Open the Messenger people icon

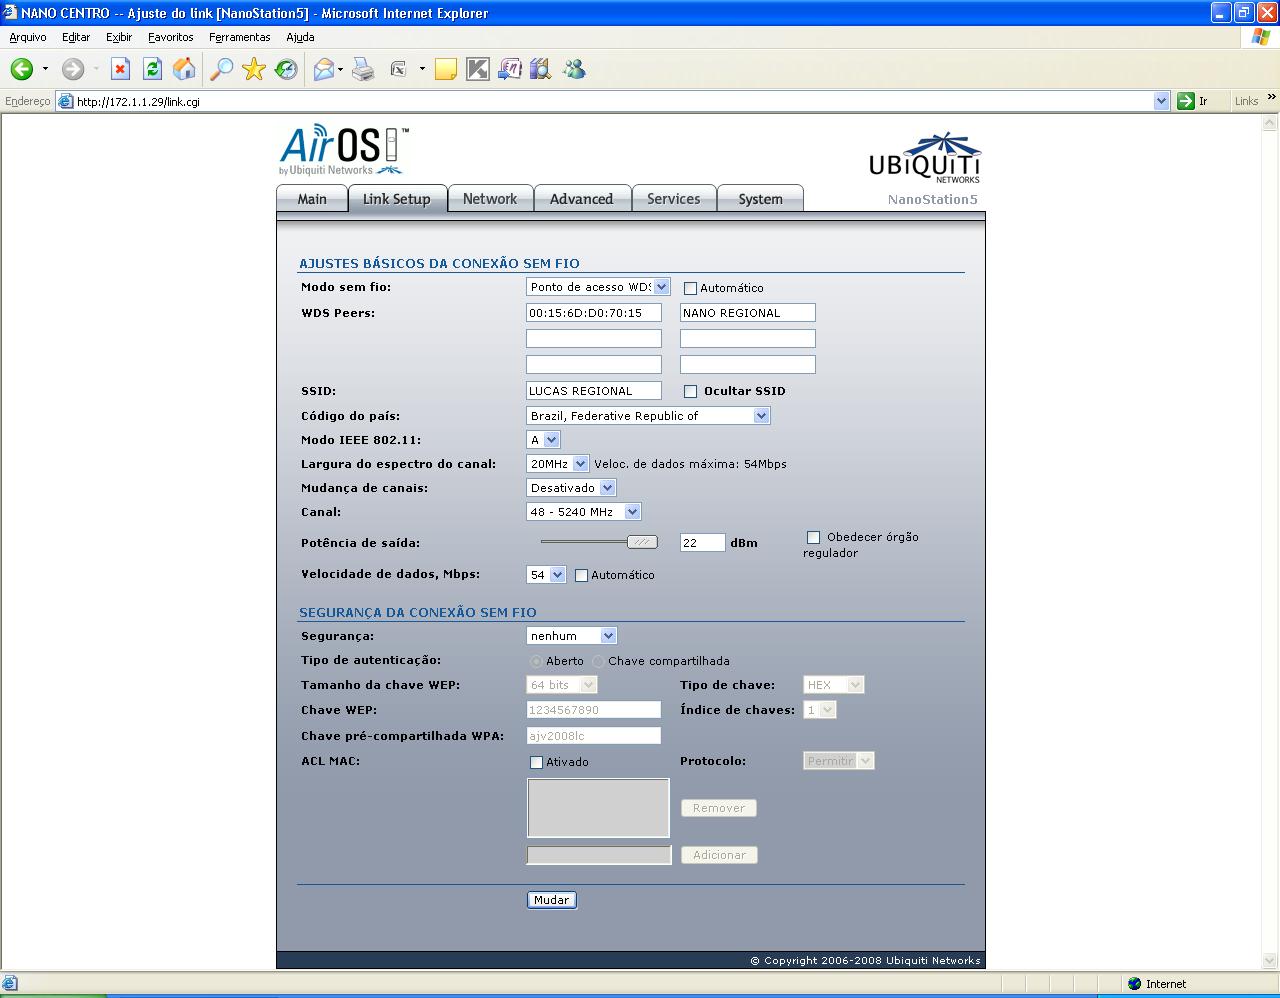574,69
